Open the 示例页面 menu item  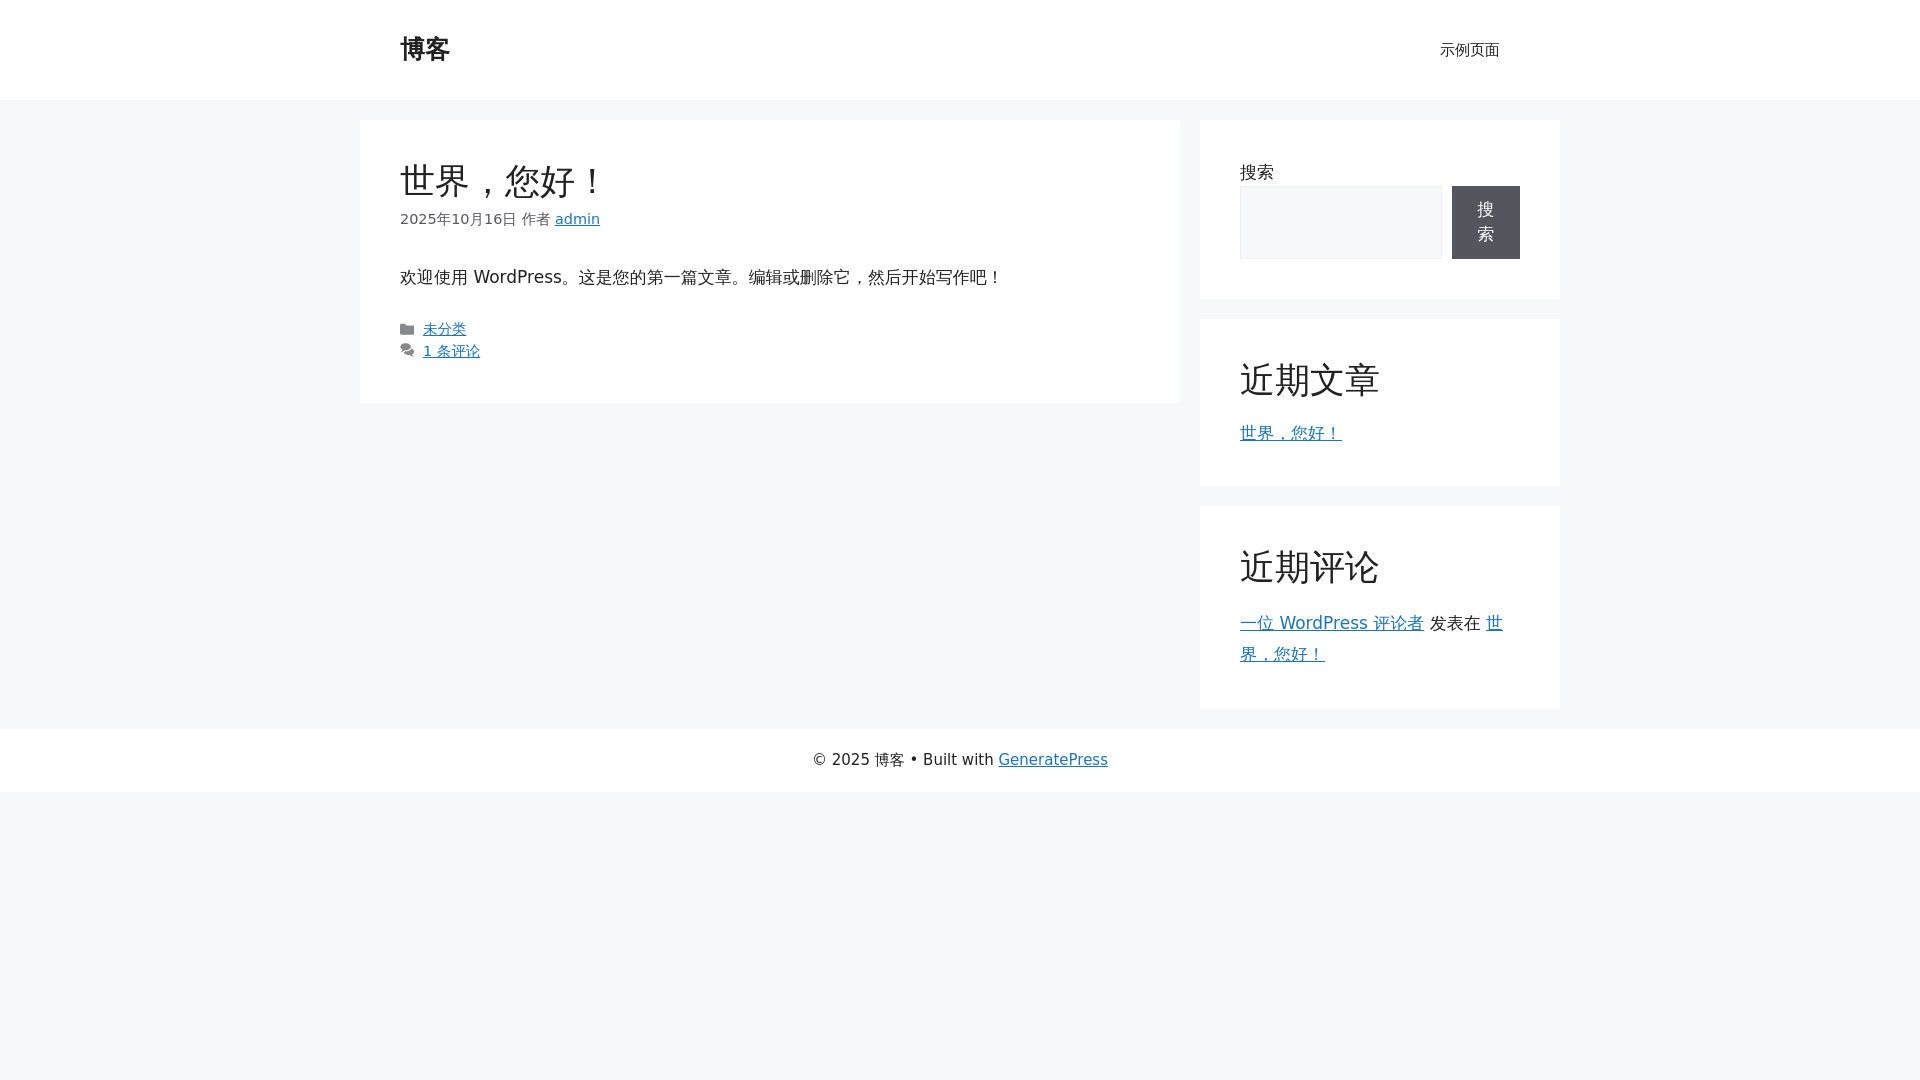[x=1469, y=50]
